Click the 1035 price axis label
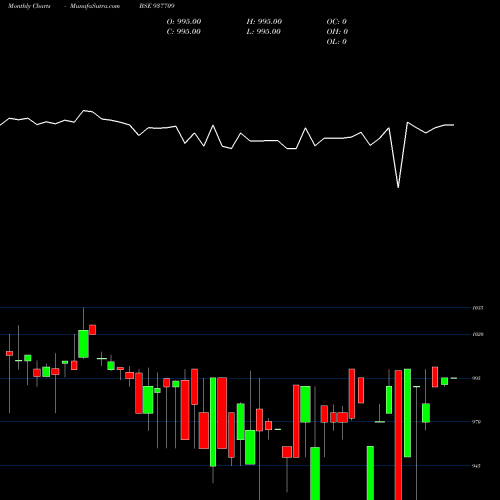500x500 pixels. click(477, 308)
